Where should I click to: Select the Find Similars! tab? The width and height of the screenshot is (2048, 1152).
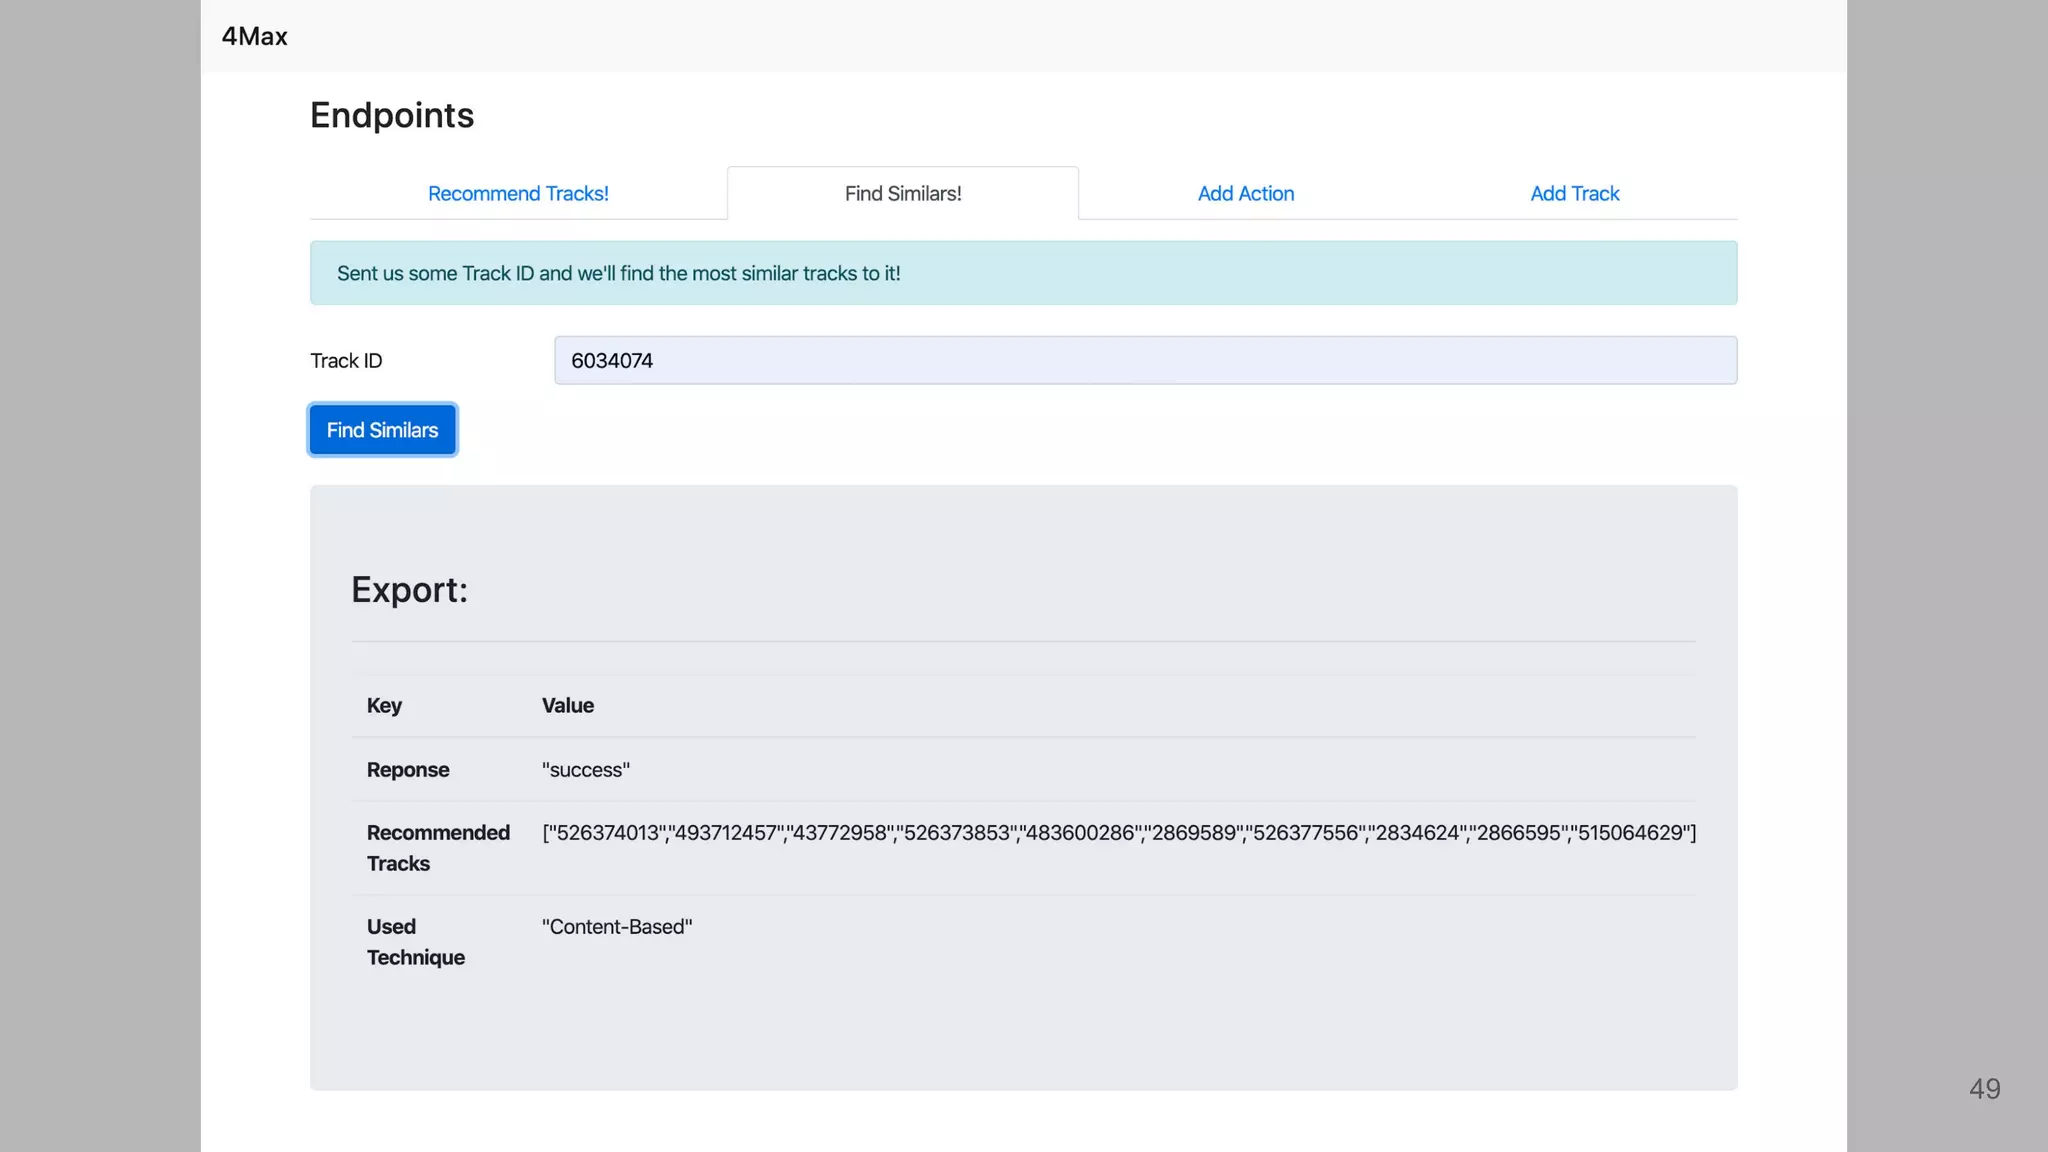(x=902, y=193)
